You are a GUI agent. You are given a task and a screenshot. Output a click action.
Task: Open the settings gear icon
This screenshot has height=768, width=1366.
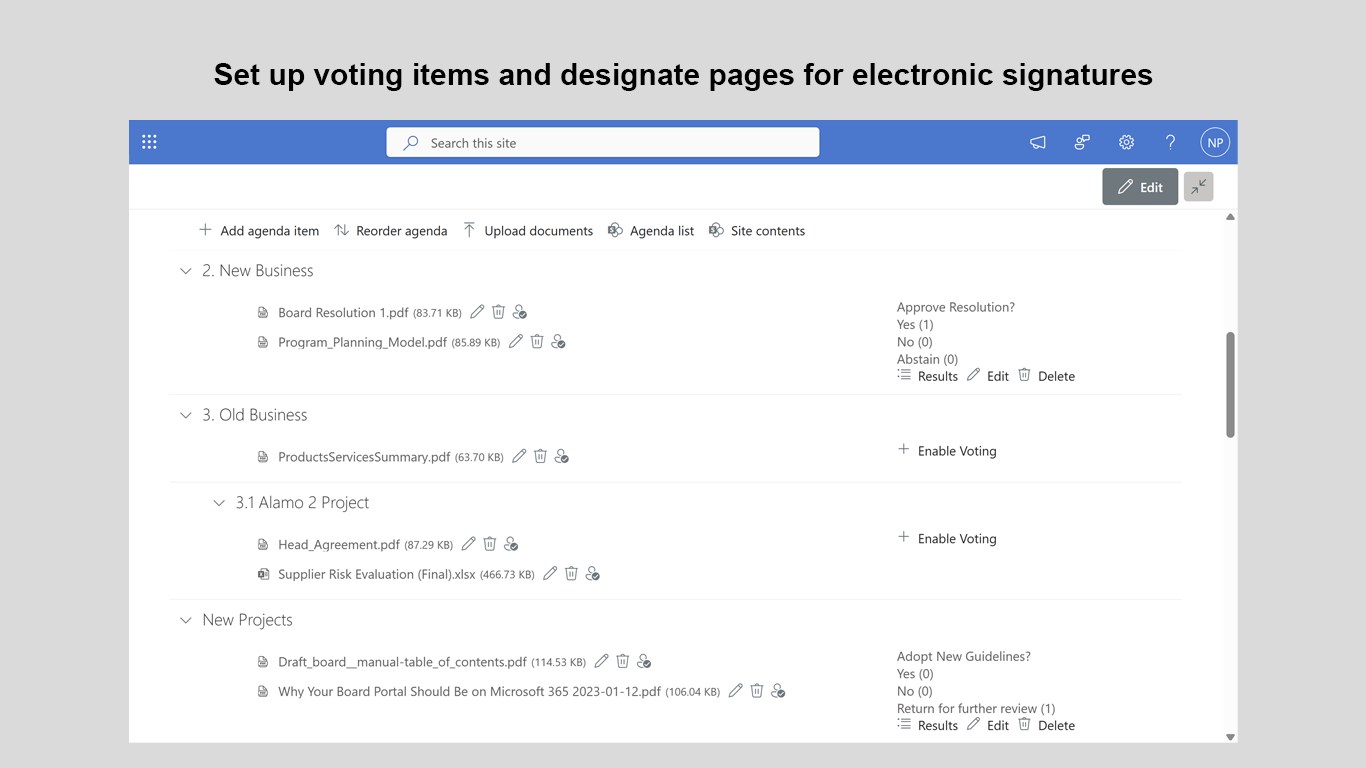[x=1126, y=142]
